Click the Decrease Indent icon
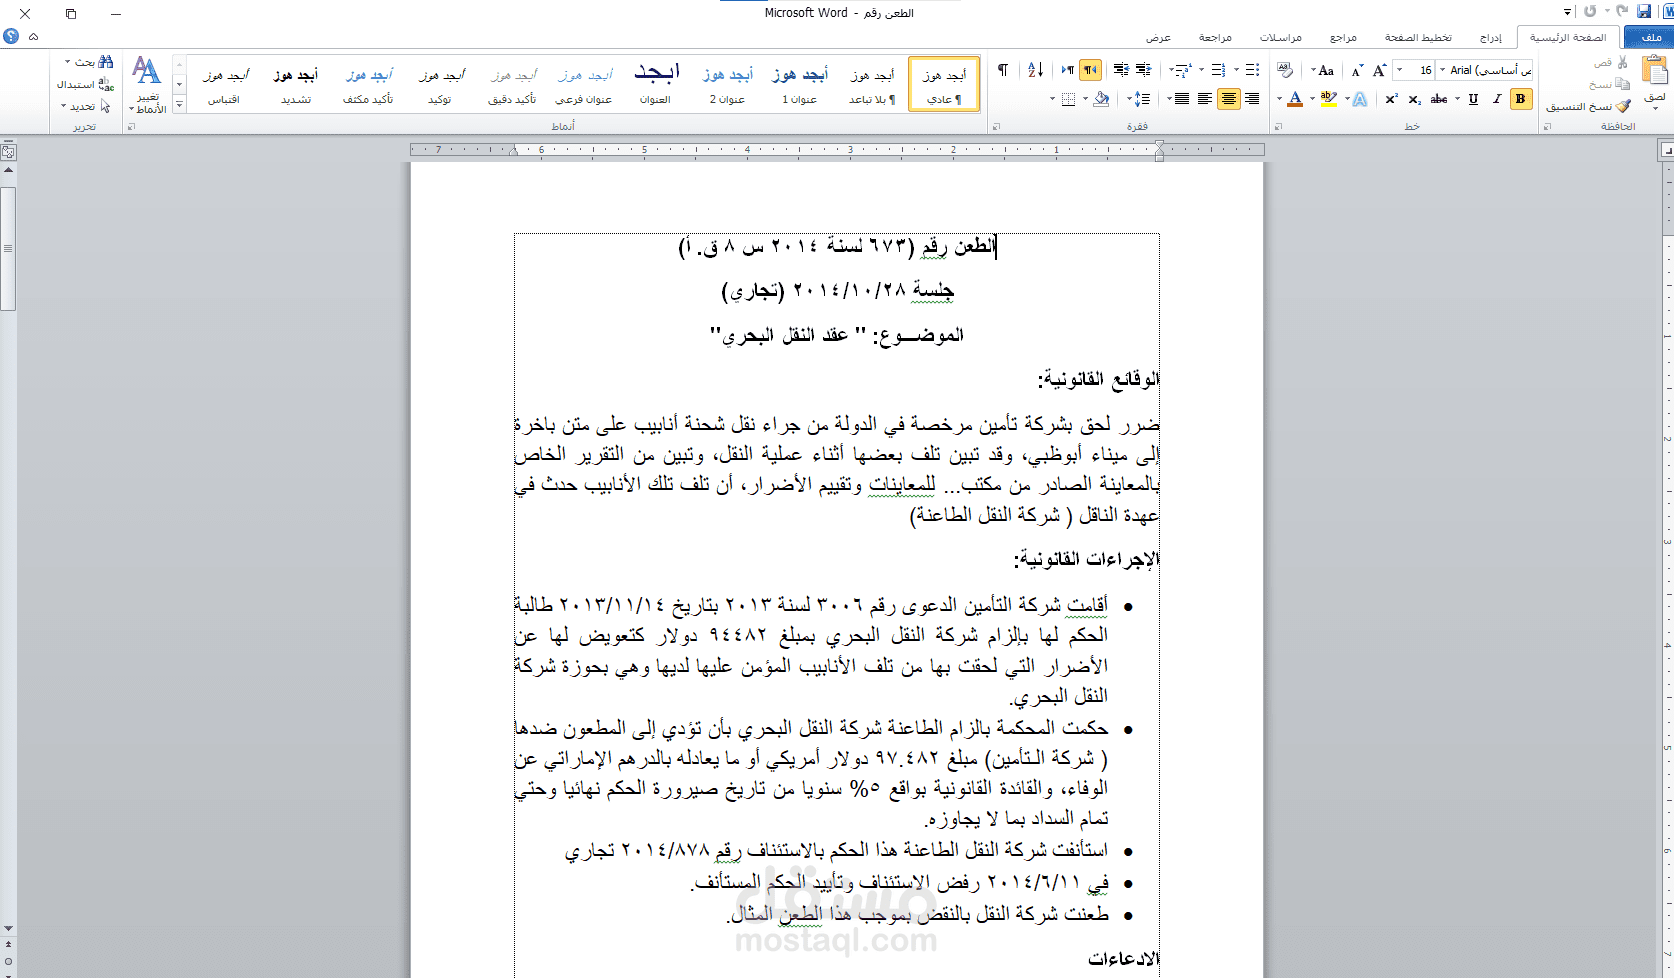The height and width of the screenshot is (978, 1674). coord(1144,69)
